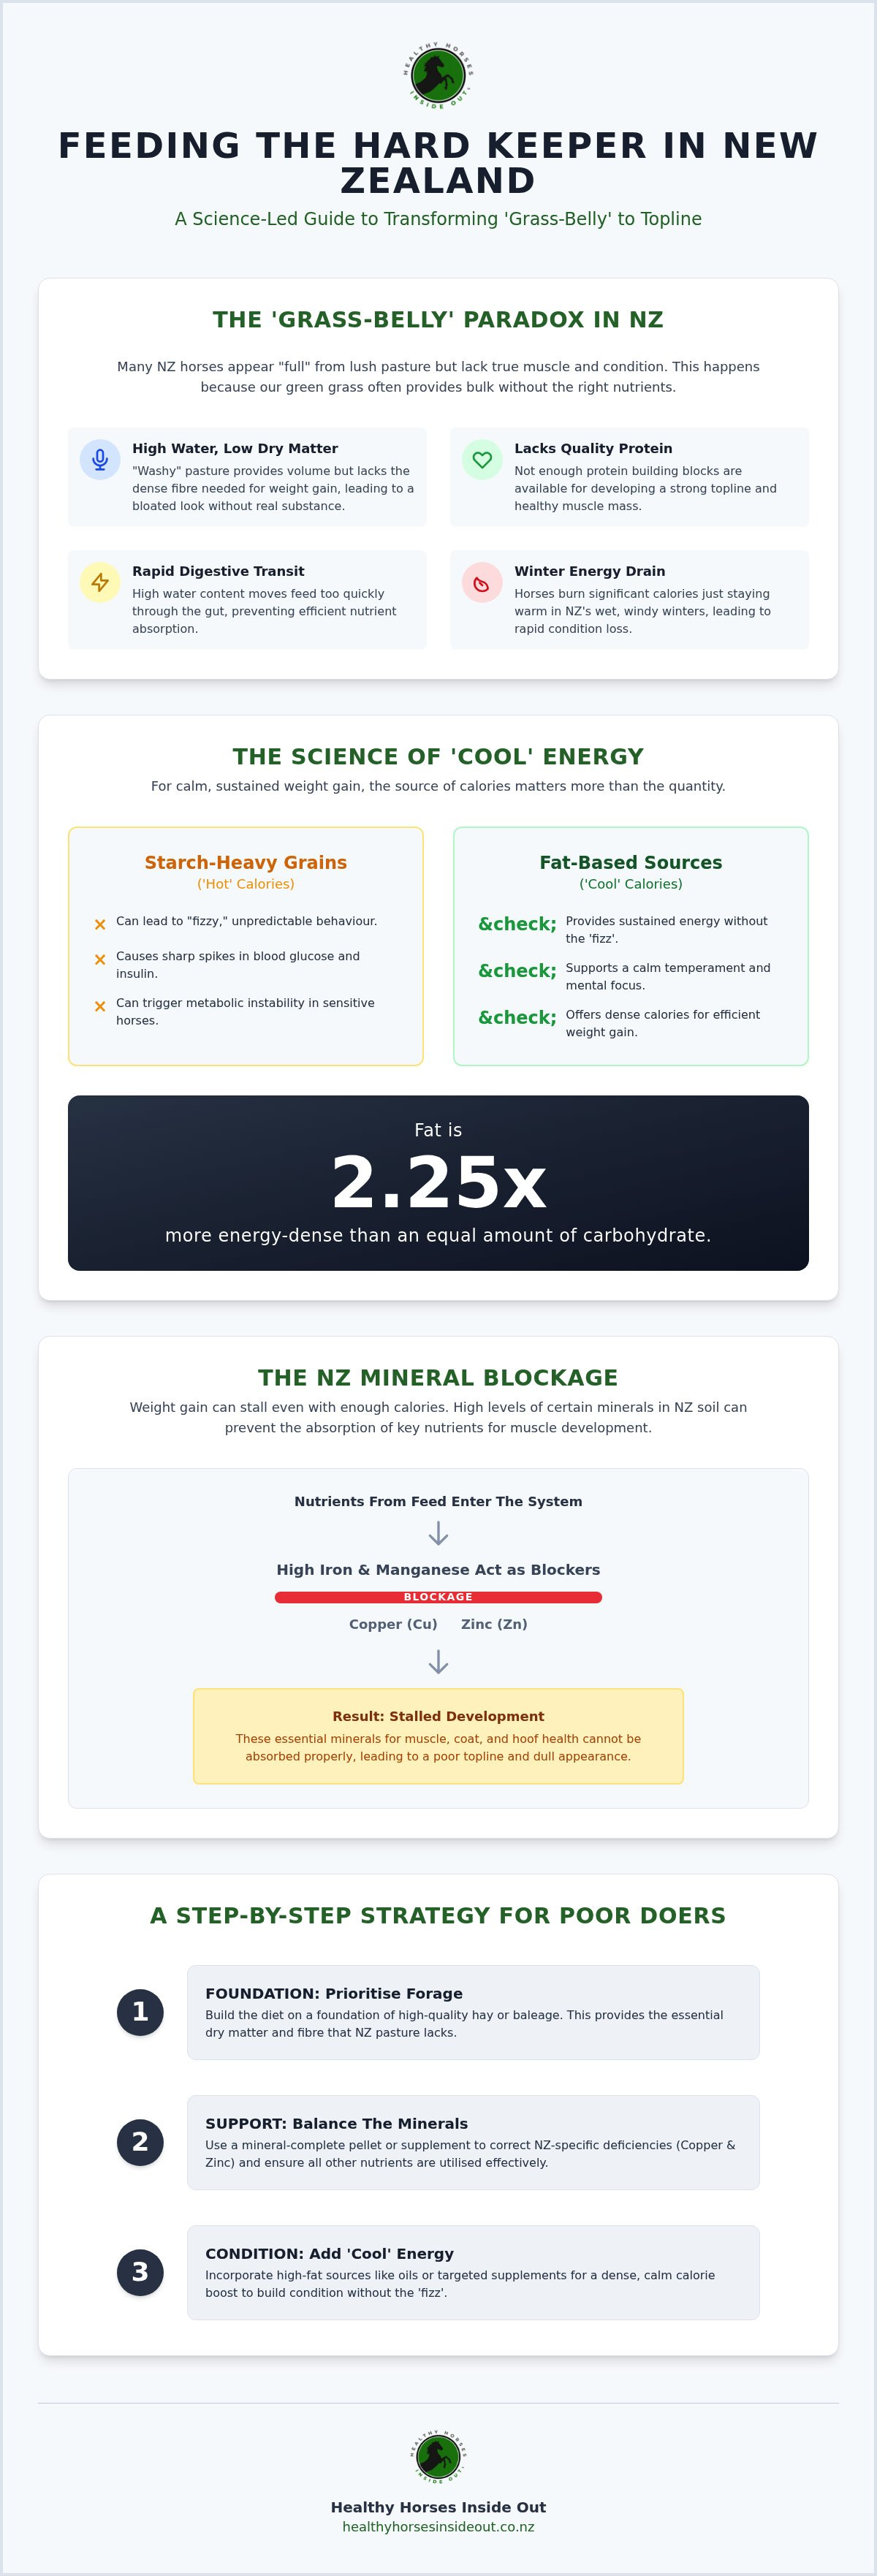Click step number 3 circle
Screen dimensions: 877x2576
[140, 2272]
